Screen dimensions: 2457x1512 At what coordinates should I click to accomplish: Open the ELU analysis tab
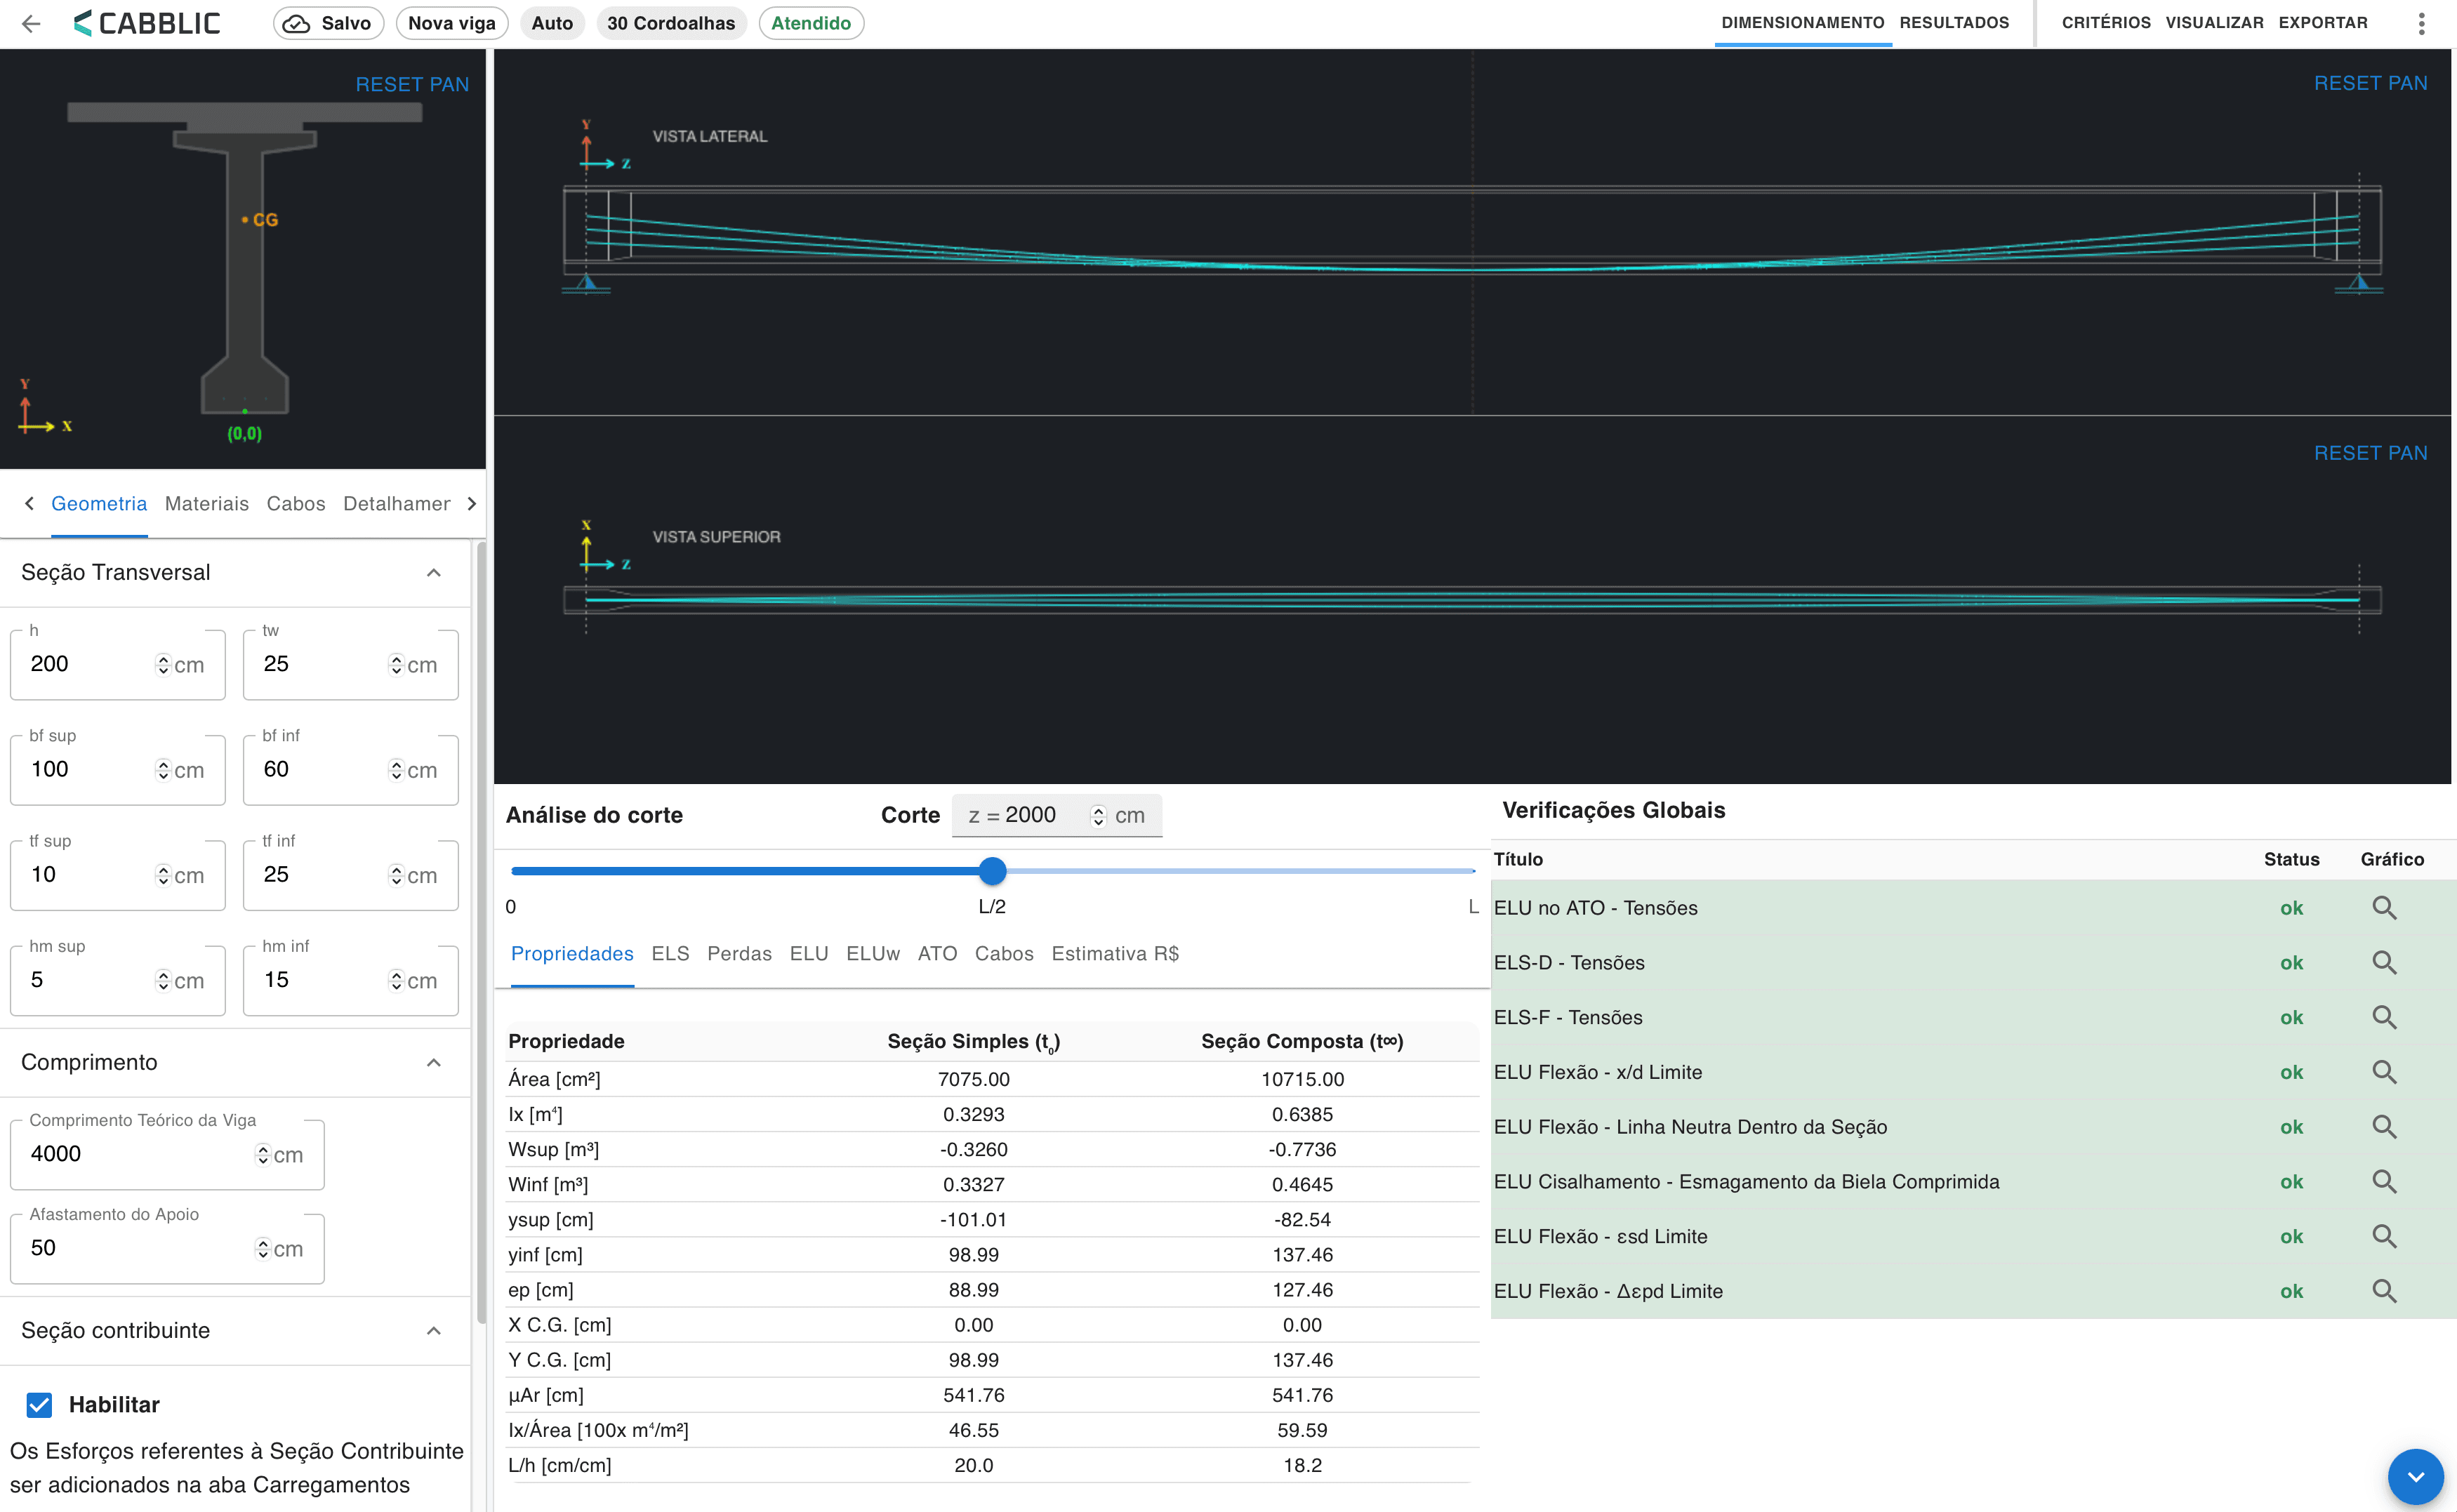click(809, 954)
